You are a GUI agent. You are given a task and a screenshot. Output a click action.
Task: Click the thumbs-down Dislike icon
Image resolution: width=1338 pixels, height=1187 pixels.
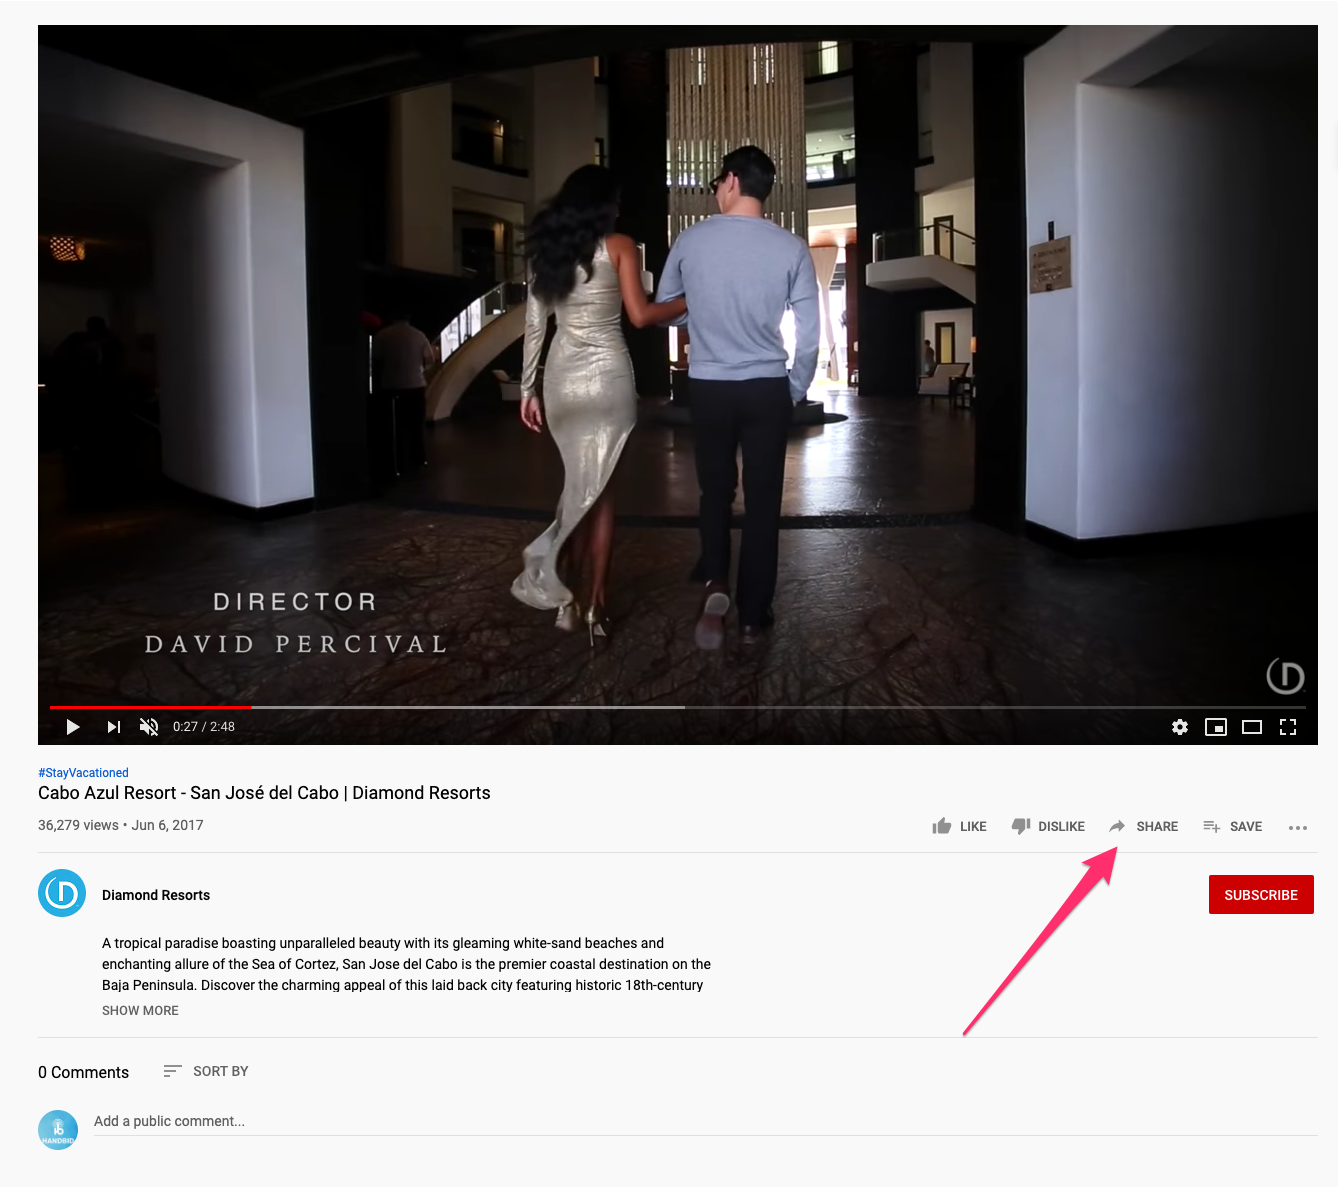1021,826
